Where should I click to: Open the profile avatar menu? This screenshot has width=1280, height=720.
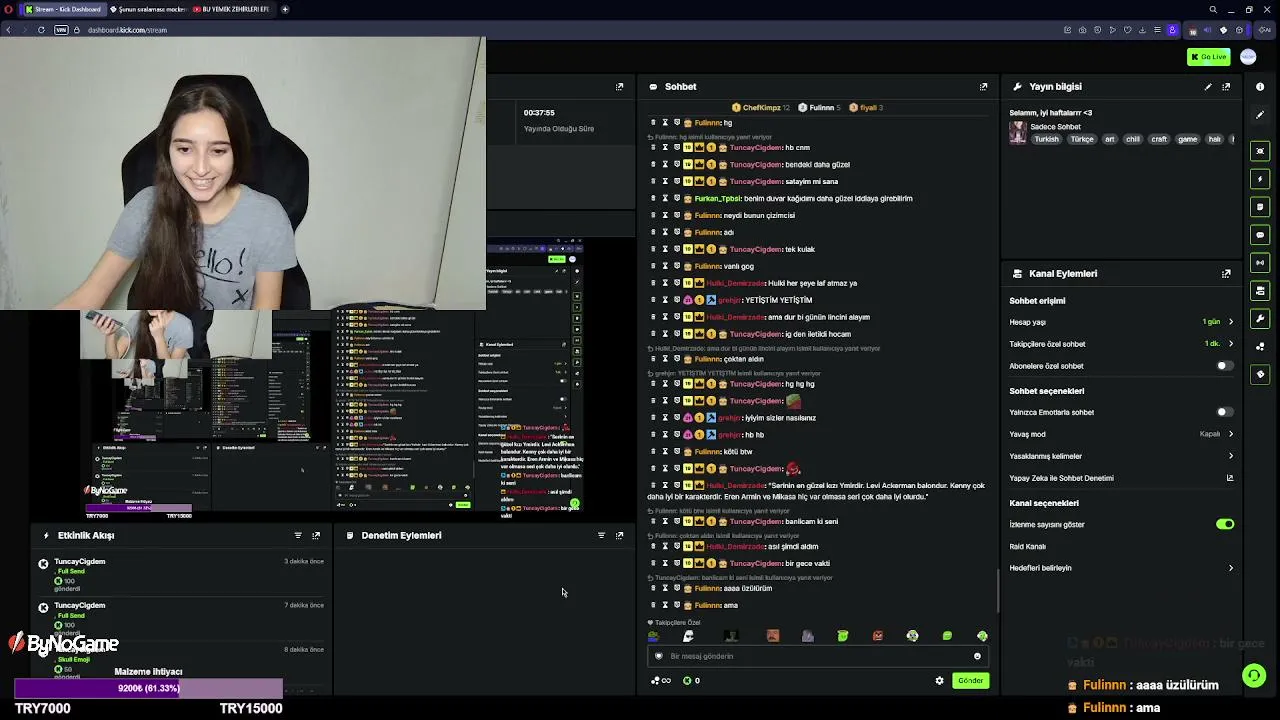(x=1248, y=57)
